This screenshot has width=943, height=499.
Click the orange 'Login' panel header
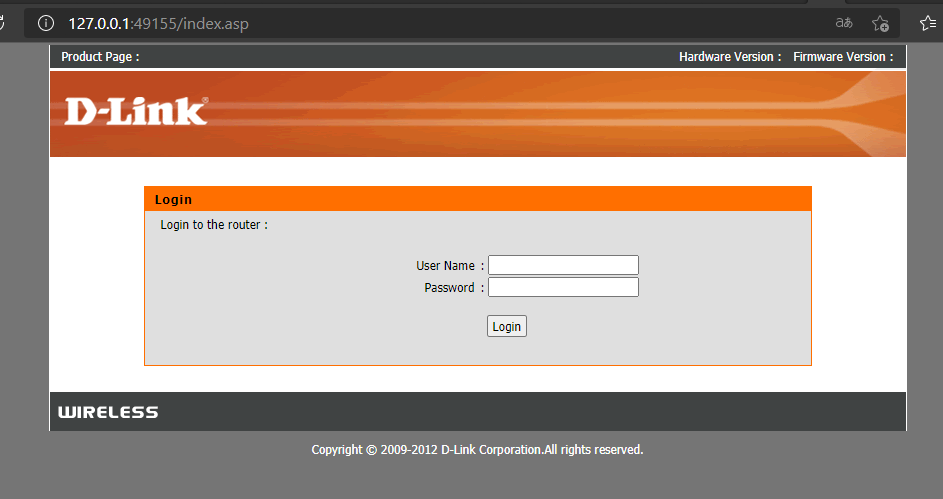[478, 199]
